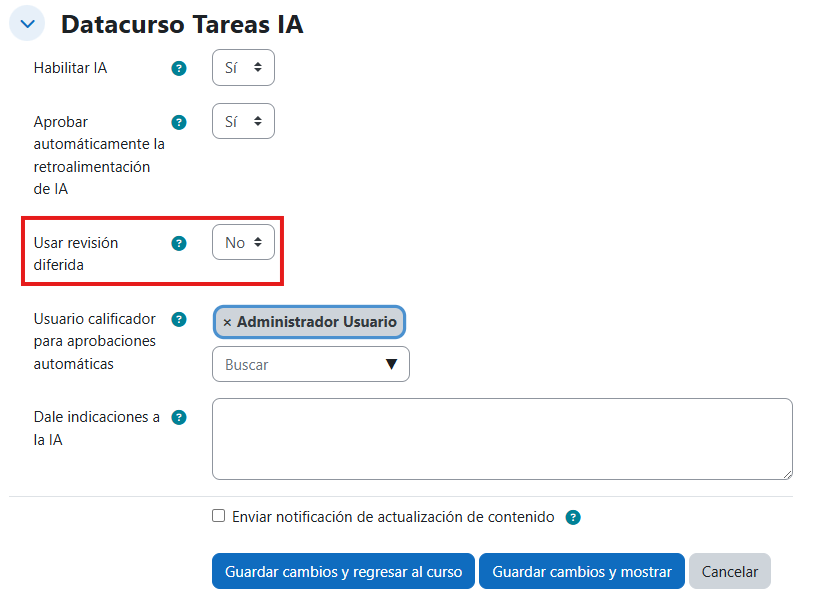The image size is (819, 607).
Task: Open the Usar revisión diferida dropdown
Action: 243,242
